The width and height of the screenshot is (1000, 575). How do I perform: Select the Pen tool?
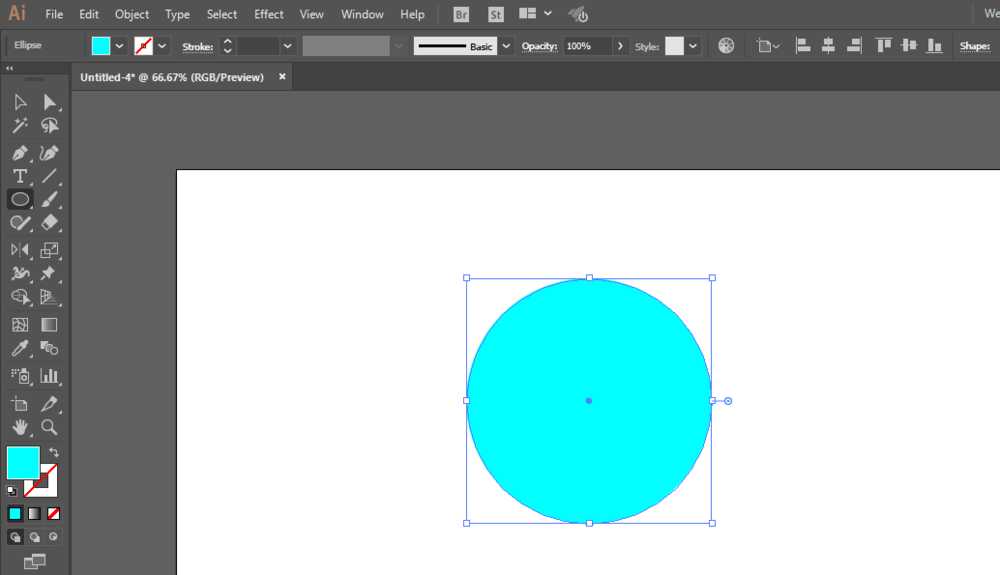(20, 153)
